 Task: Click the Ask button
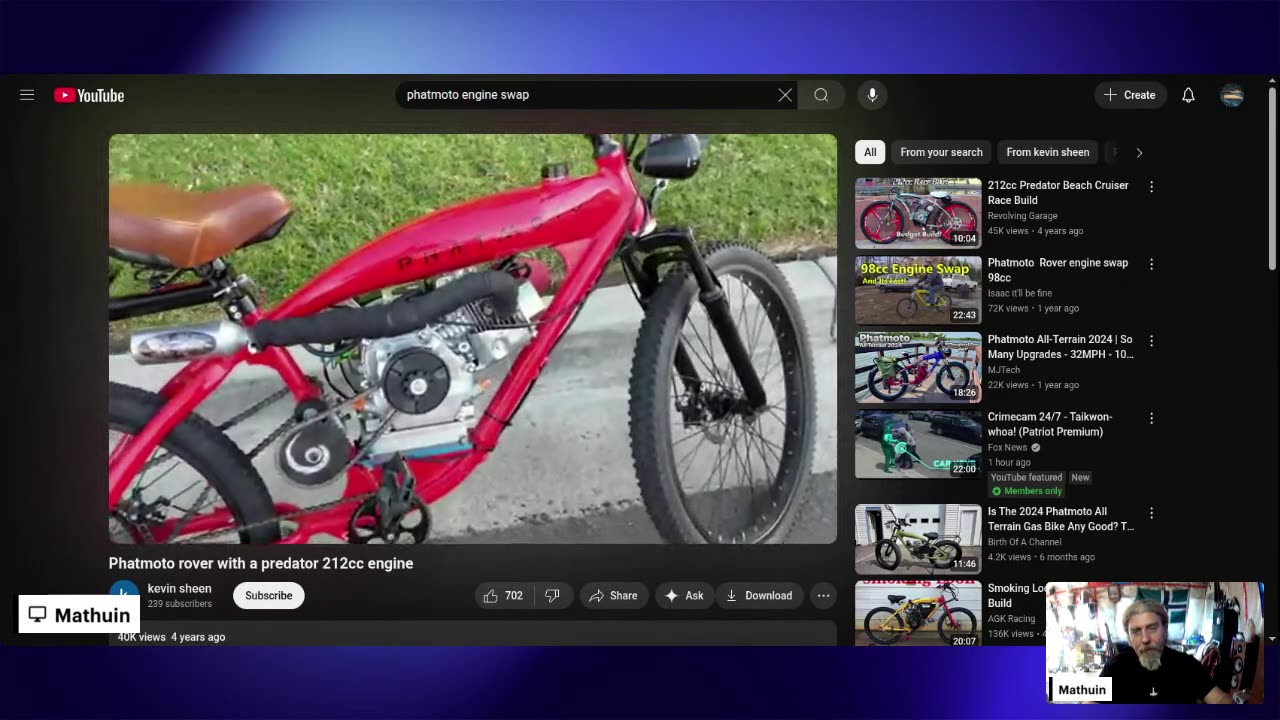click(684, 596)
